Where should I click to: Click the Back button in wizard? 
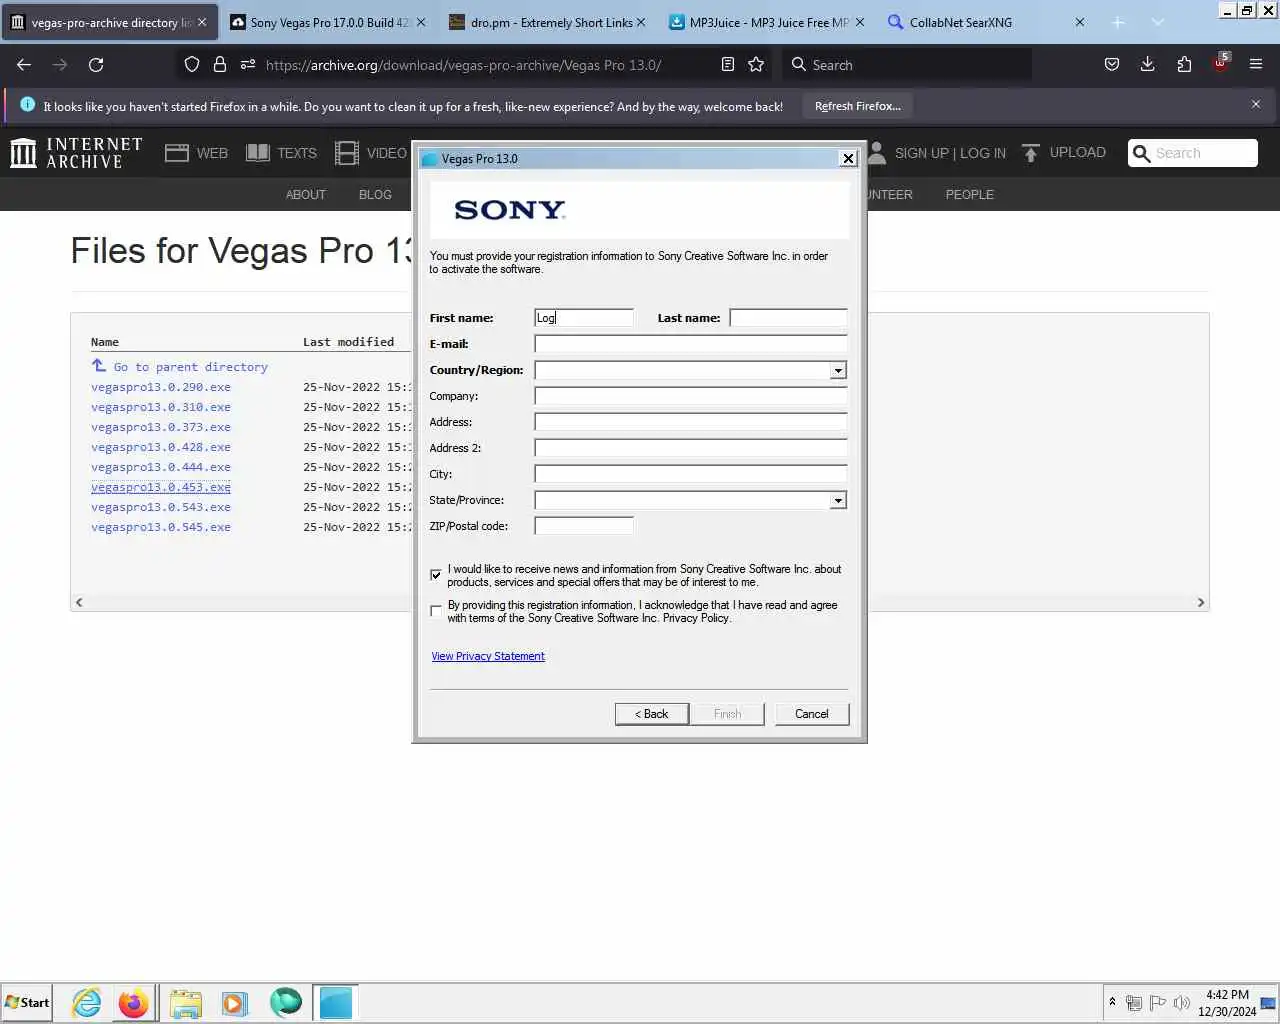point(652,714)
